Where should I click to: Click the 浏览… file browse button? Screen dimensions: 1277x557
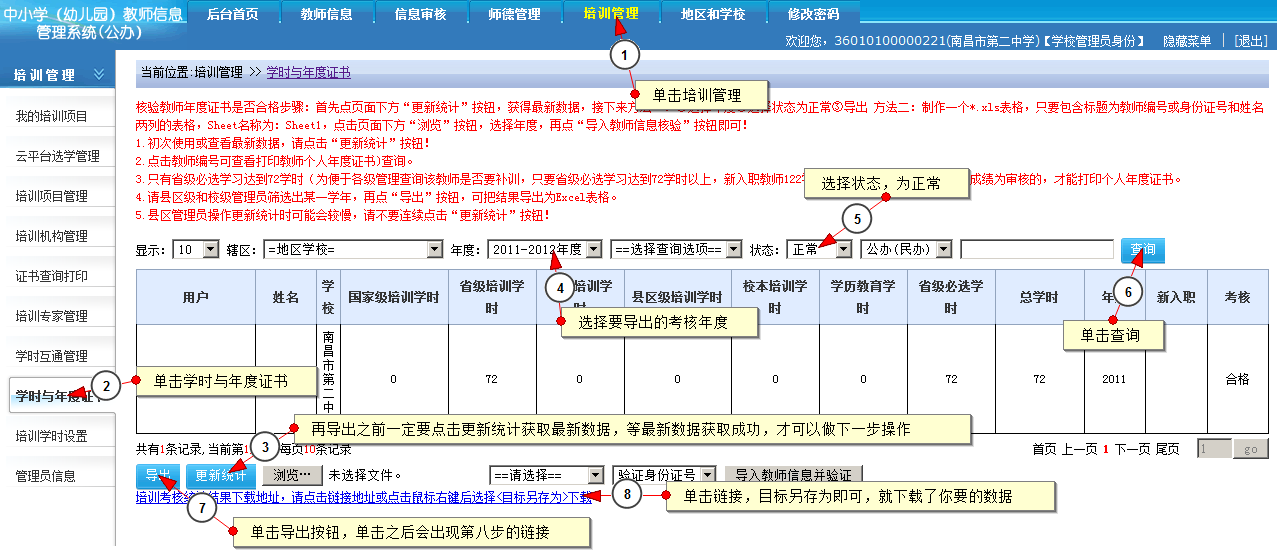(292, 474)
